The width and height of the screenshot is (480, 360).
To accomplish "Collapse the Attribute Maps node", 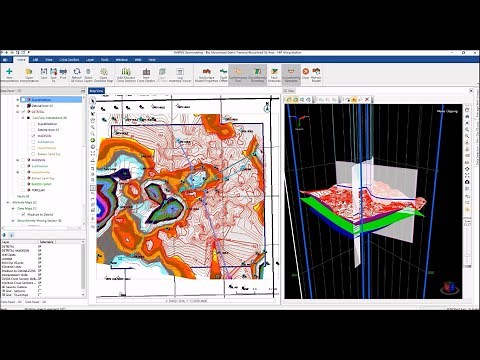I will (8, 202).
